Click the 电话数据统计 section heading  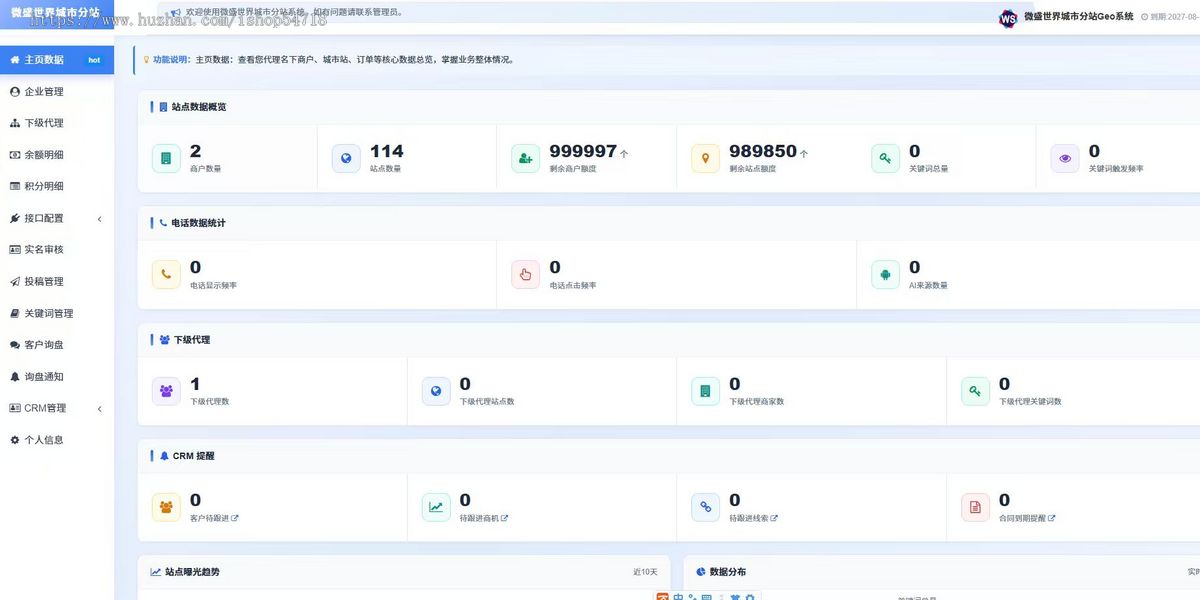pos(199,223)
